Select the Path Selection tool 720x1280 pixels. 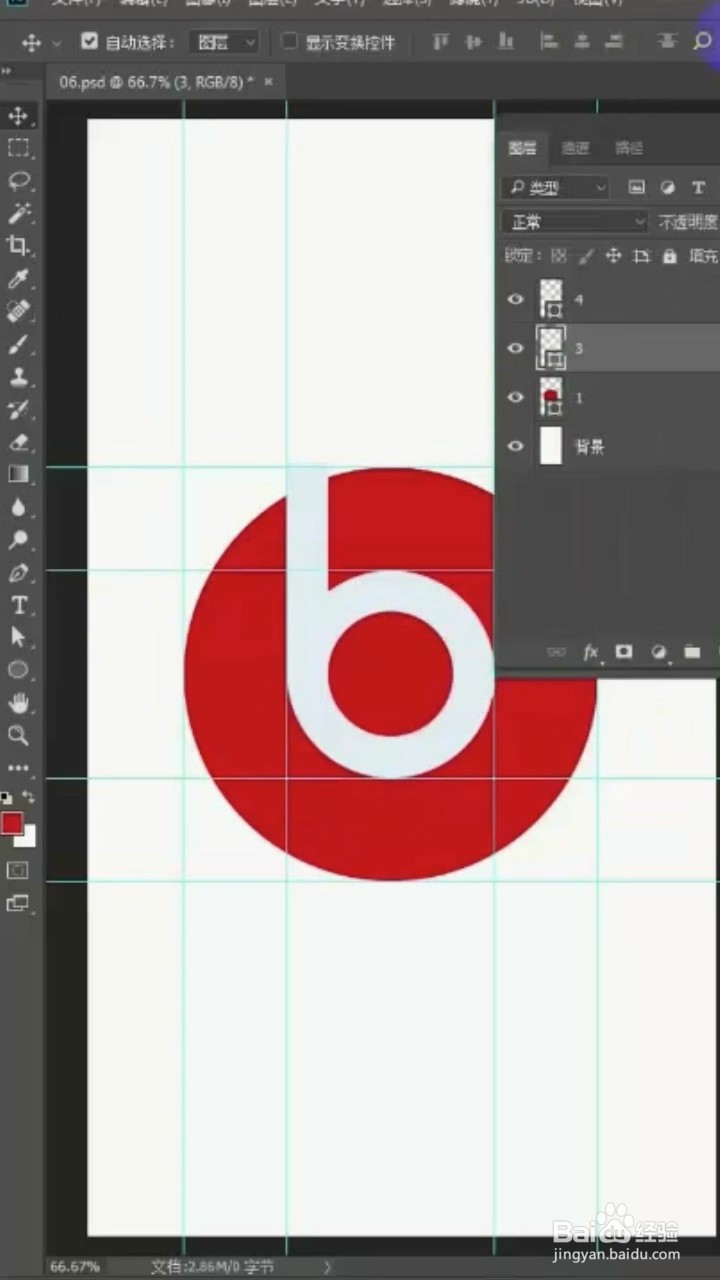click(x=18, y=637)
